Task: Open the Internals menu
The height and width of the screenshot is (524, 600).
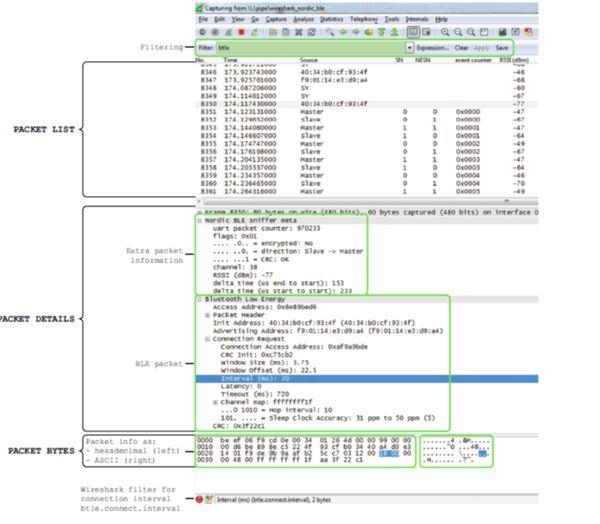Action: point(417,19)
